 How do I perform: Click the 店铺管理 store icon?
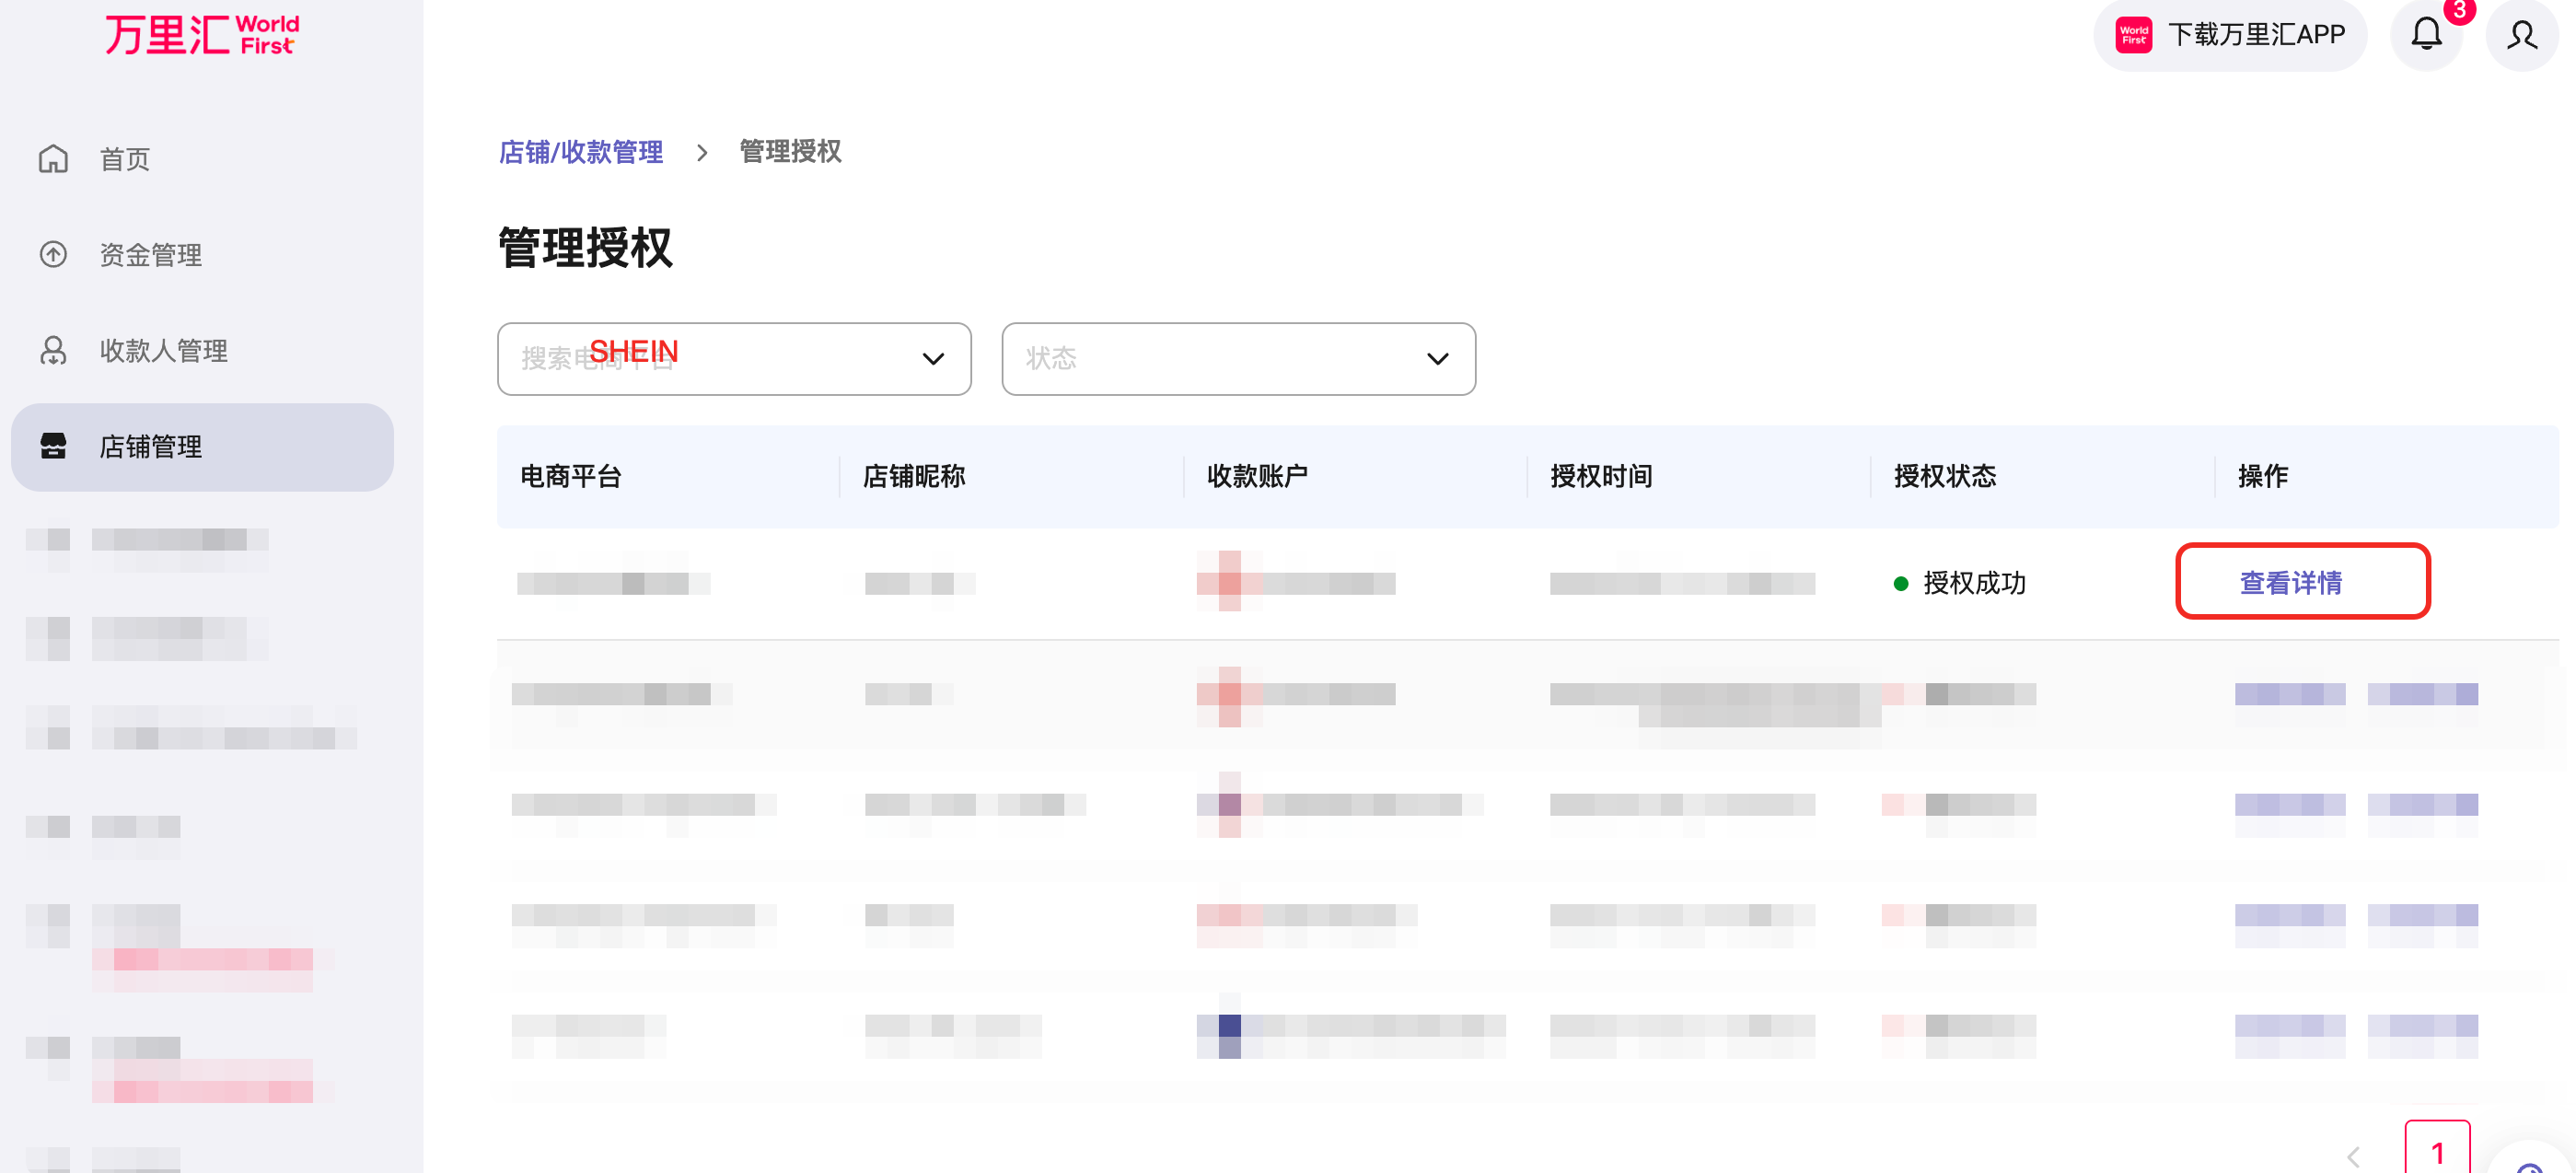coord(53,446)
